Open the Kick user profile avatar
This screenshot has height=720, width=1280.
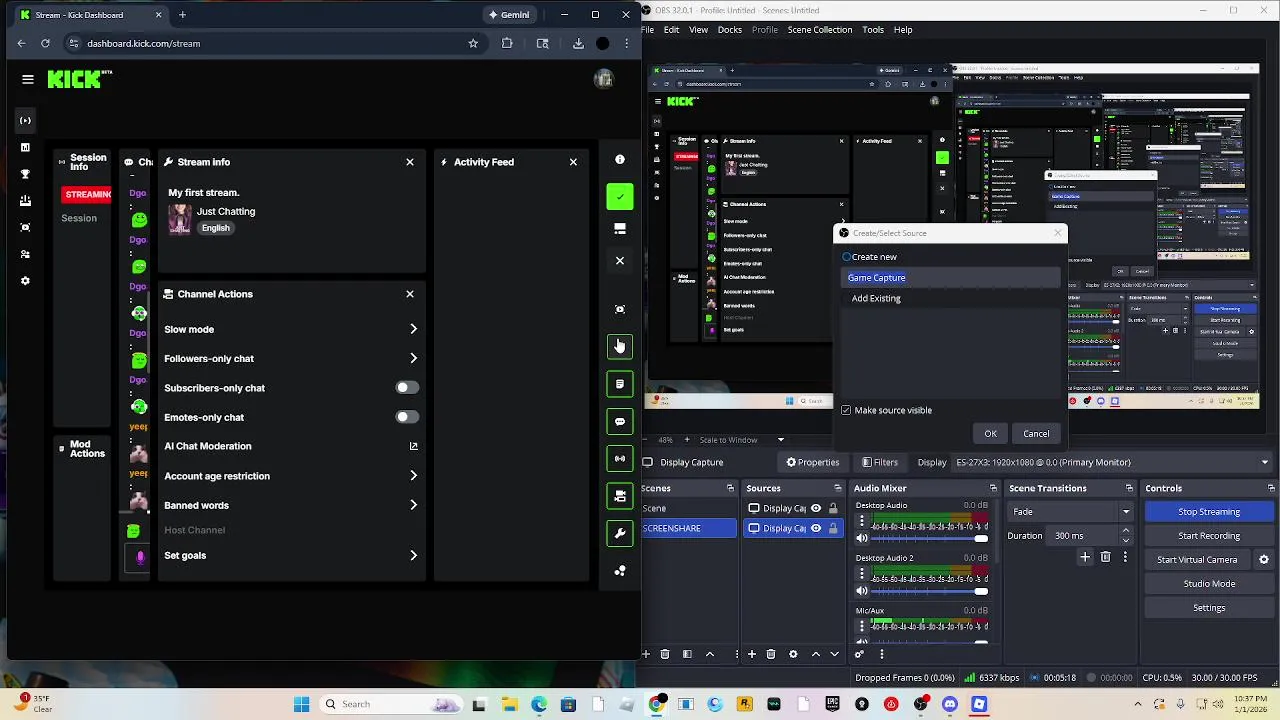coord(603,80)
